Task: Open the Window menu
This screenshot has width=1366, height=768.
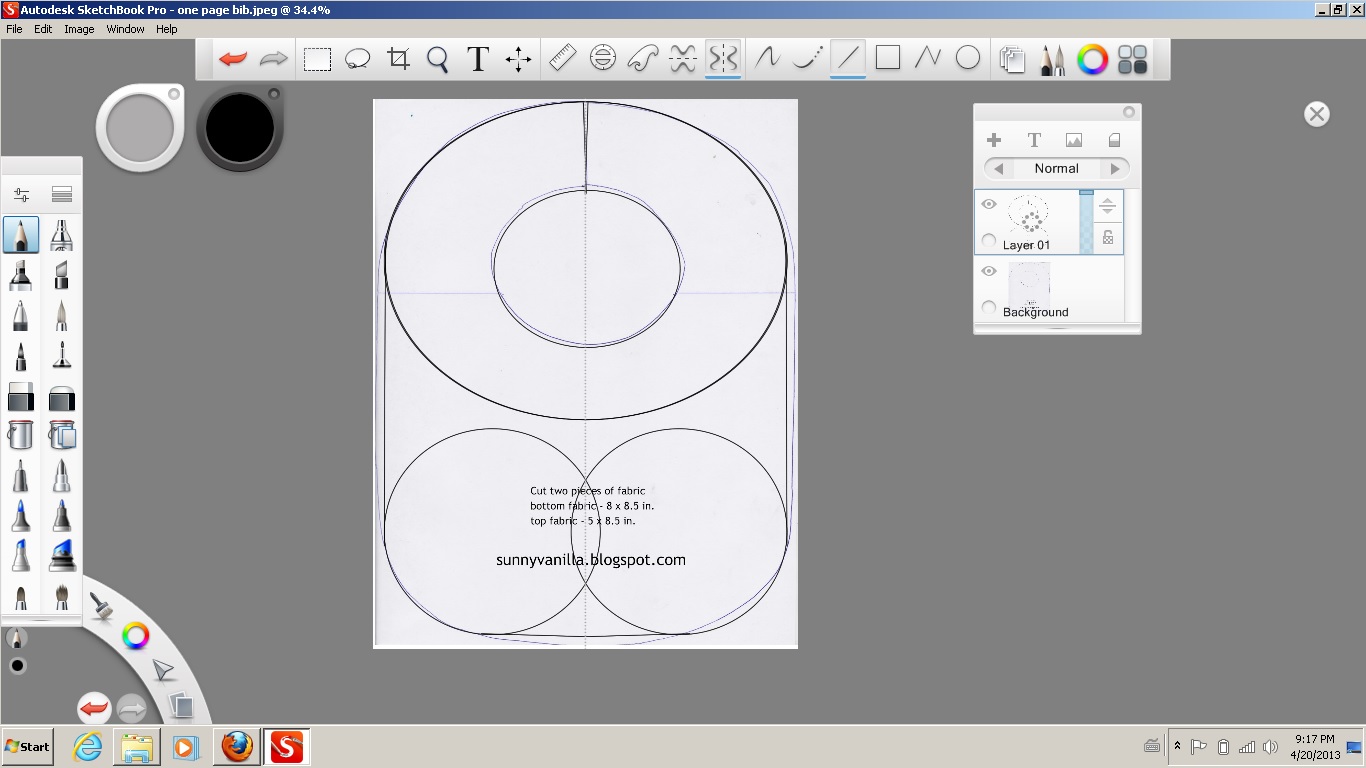Action: coord(125,29)
